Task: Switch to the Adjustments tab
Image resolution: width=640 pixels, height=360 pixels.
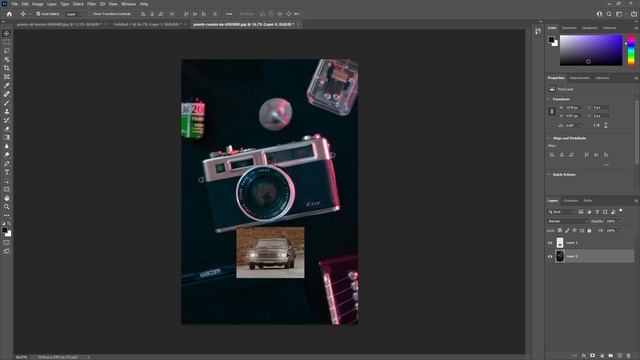Action: pyautogui.click(x=580, y=78)
